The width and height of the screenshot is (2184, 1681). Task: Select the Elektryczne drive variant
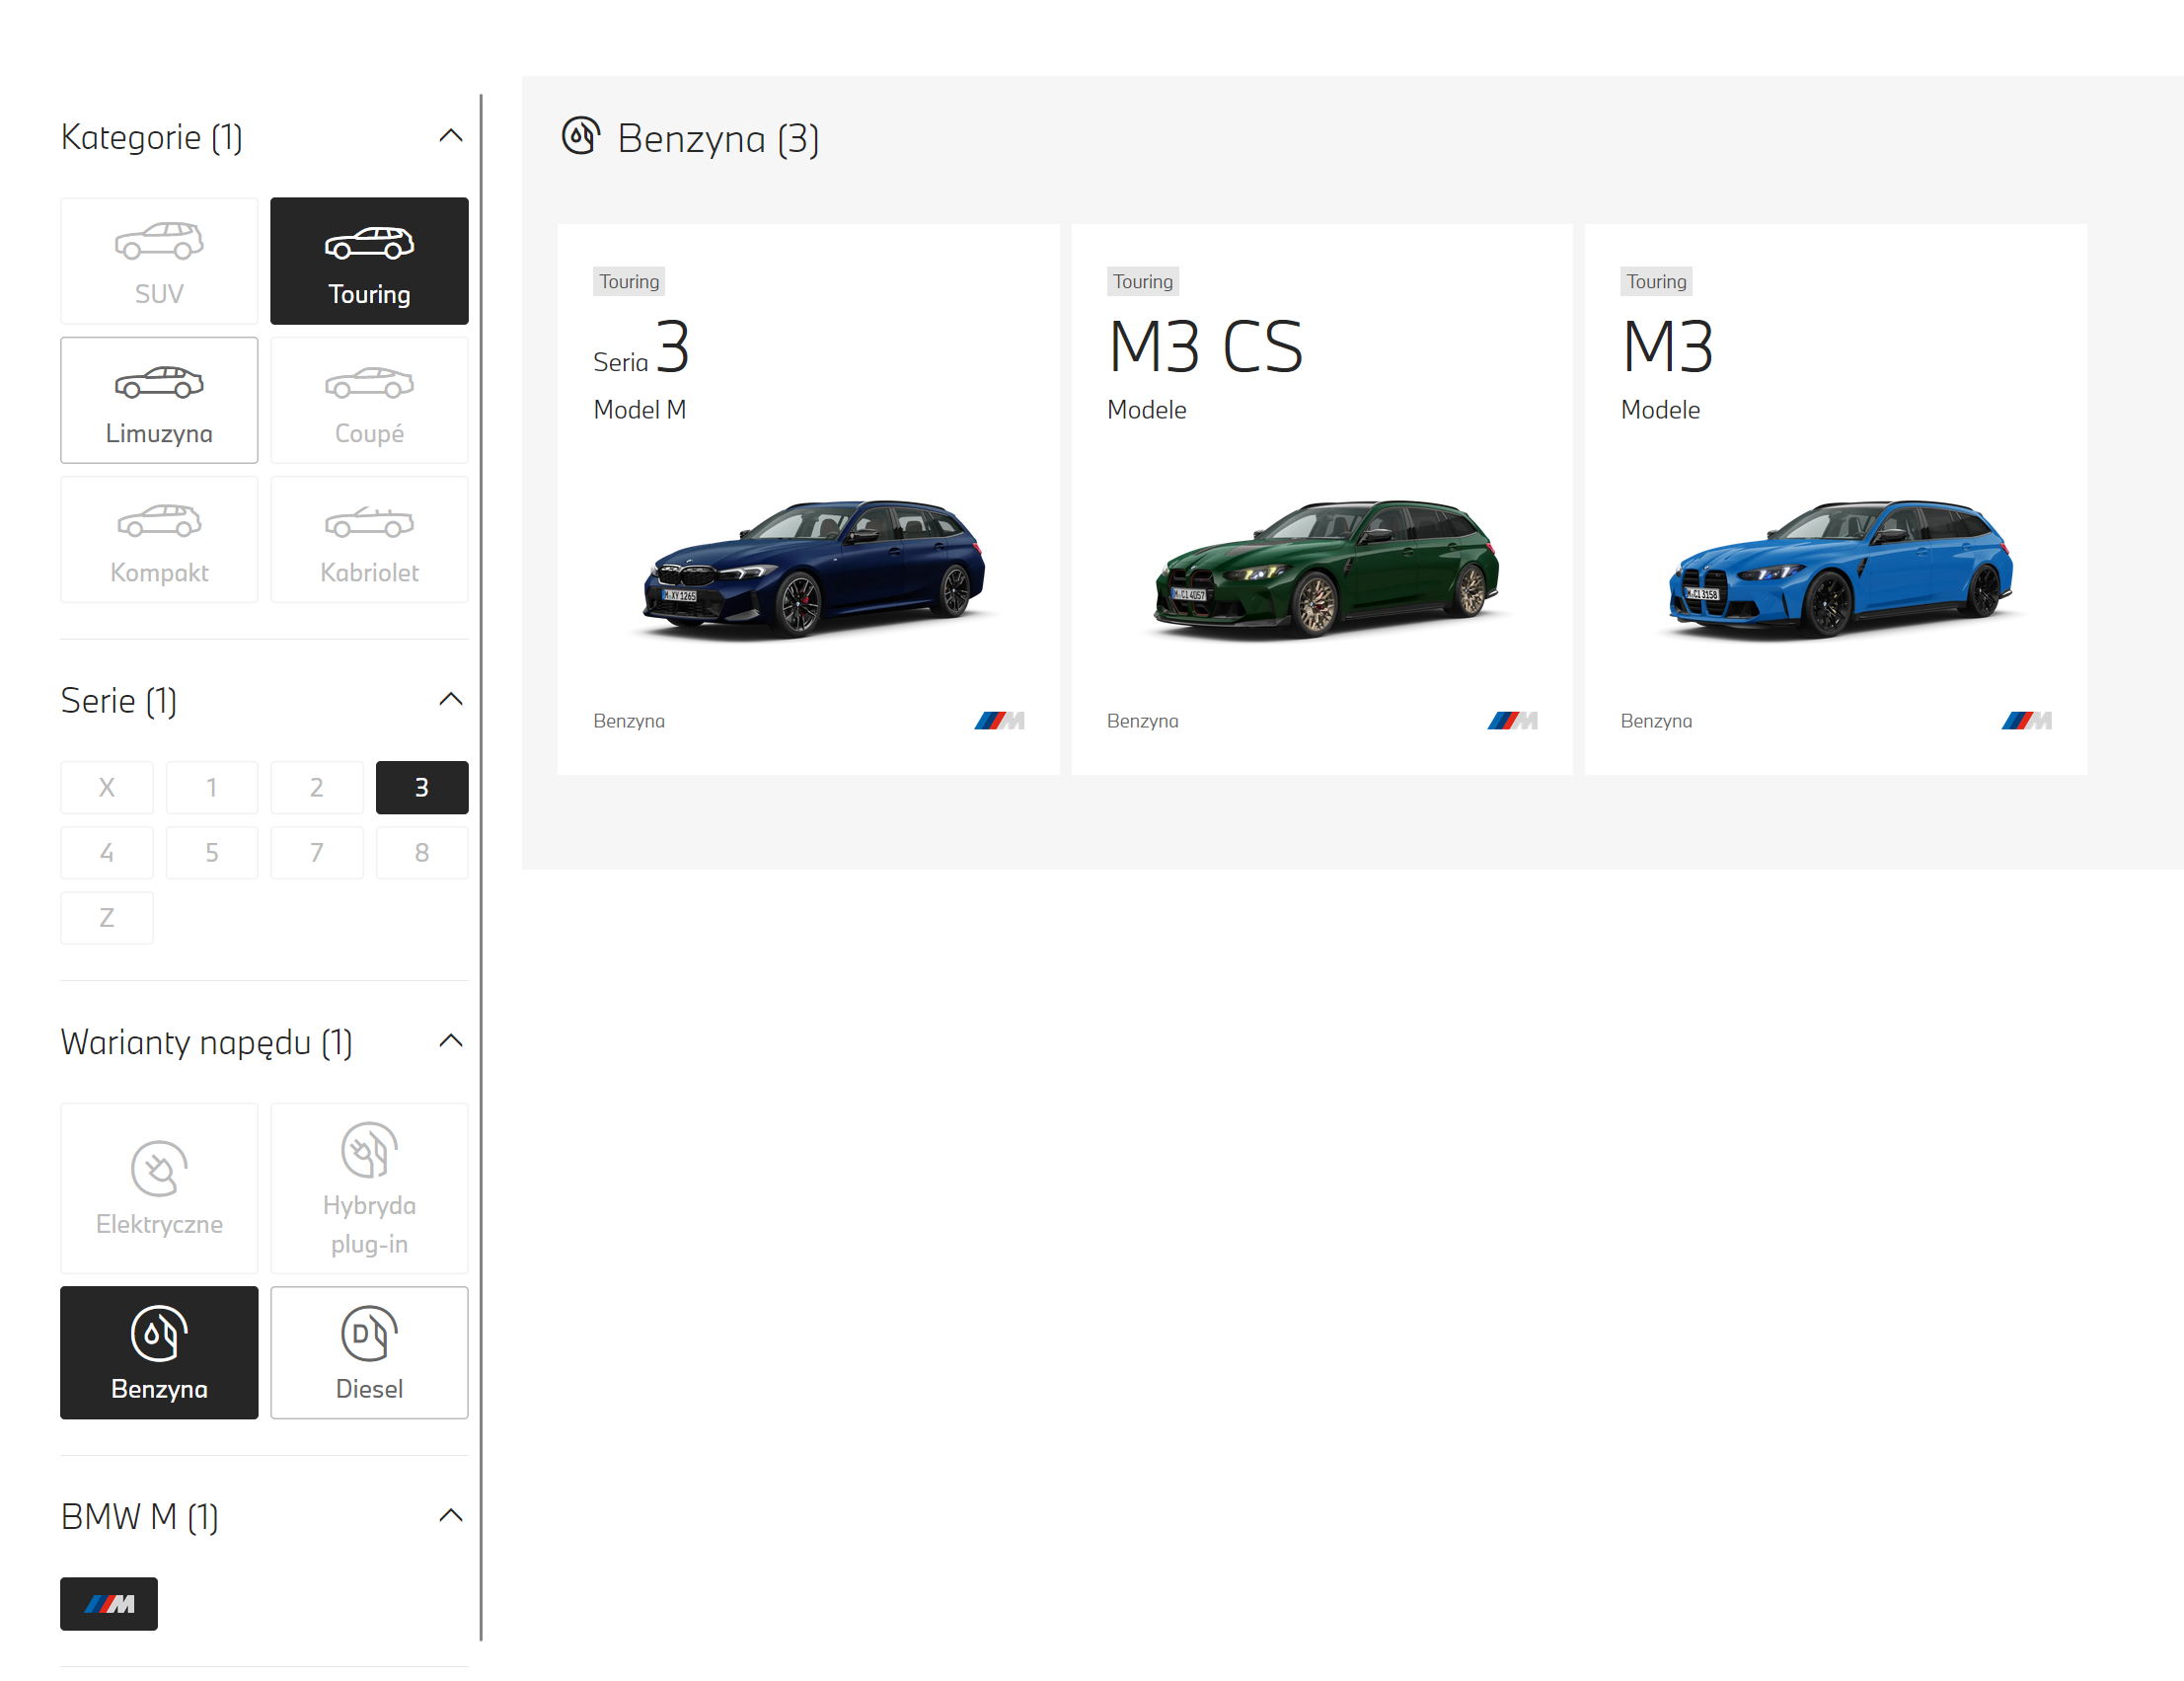click(x=159, y=1188)
